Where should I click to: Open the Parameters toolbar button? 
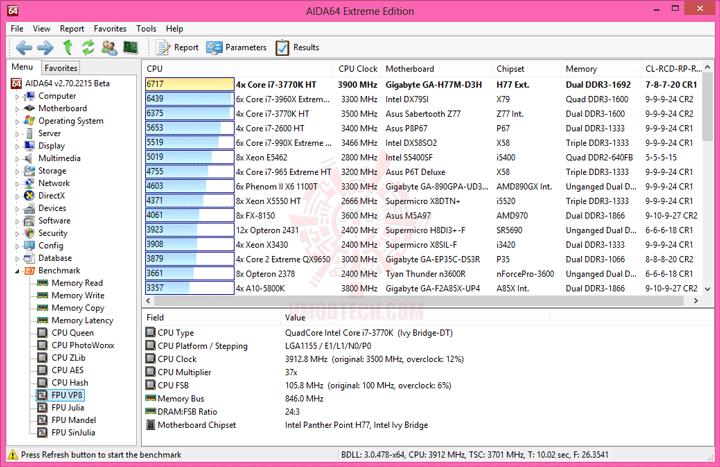tap(236, 47)
